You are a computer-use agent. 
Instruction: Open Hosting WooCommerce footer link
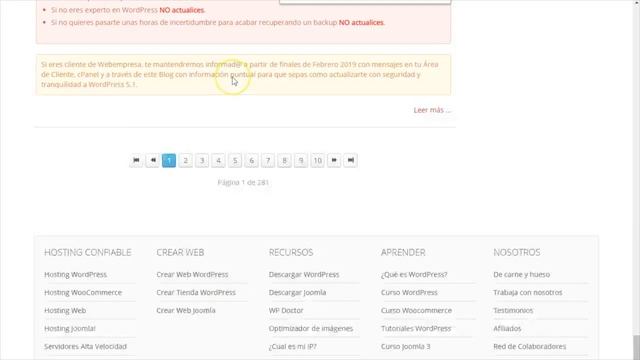point(83,292)
